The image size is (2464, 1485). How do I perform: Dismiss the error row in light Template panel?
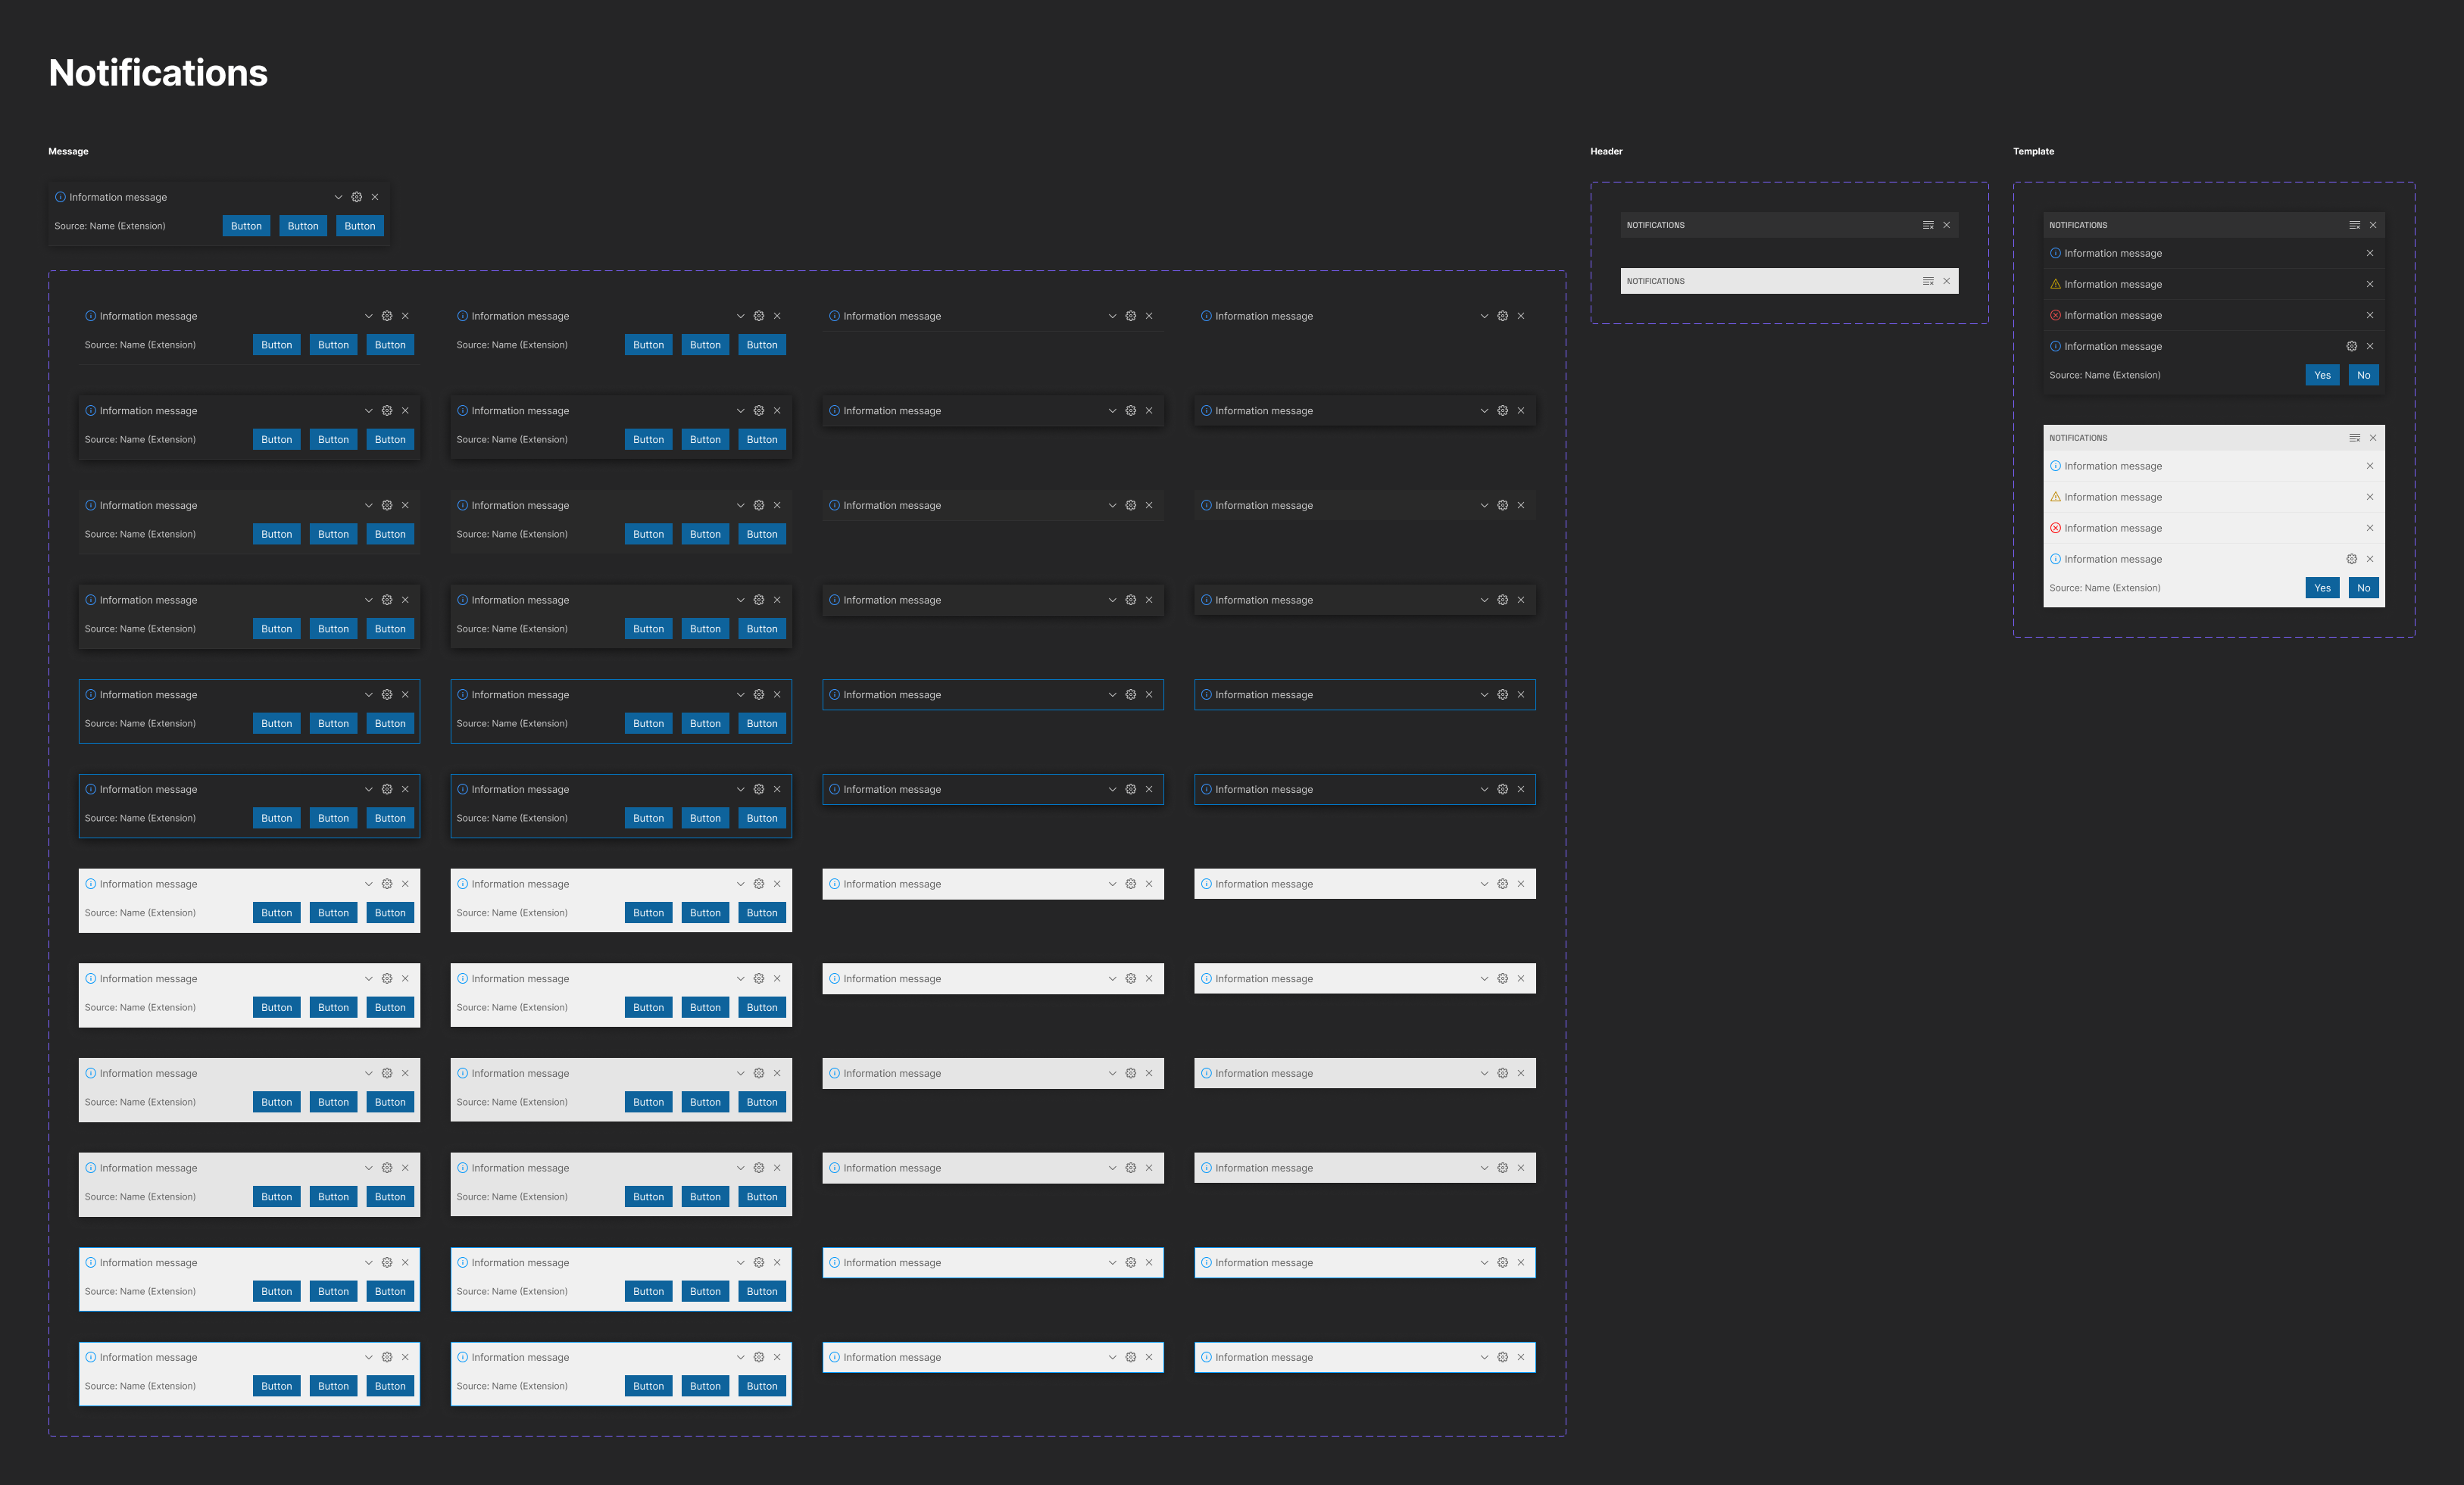2370,528
